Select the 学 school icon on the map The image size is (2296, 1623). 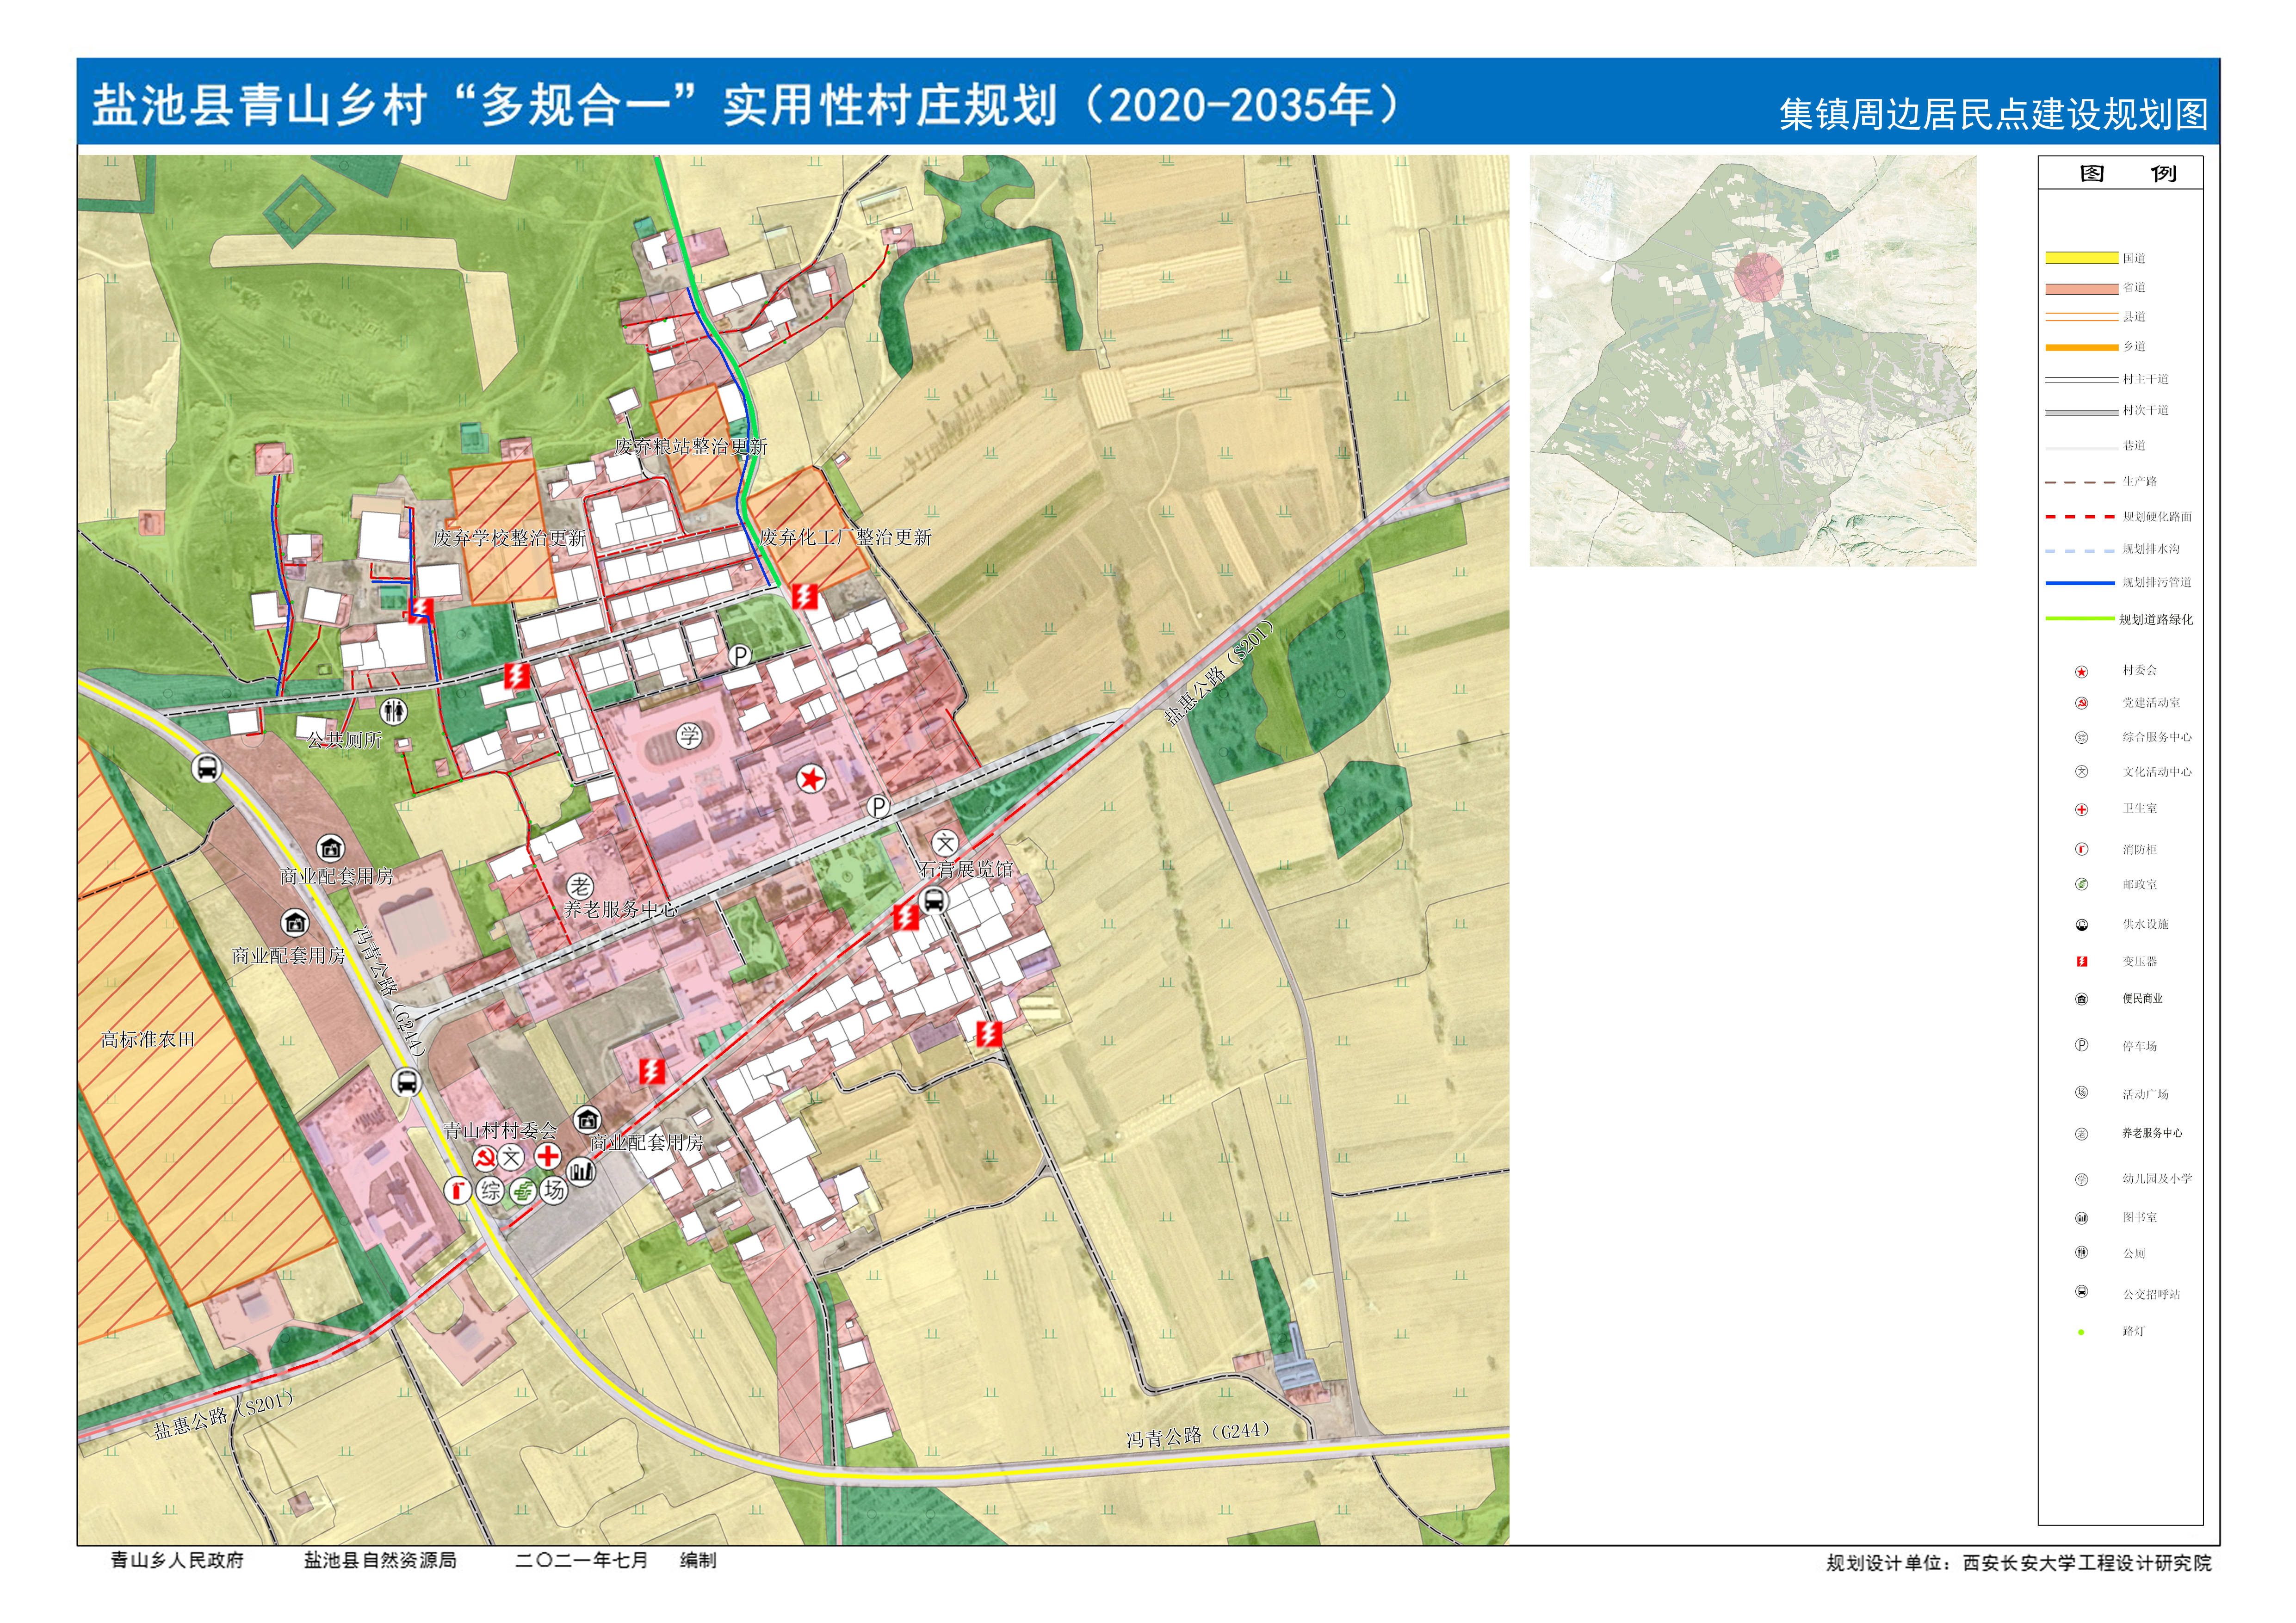tap(689, 736)
